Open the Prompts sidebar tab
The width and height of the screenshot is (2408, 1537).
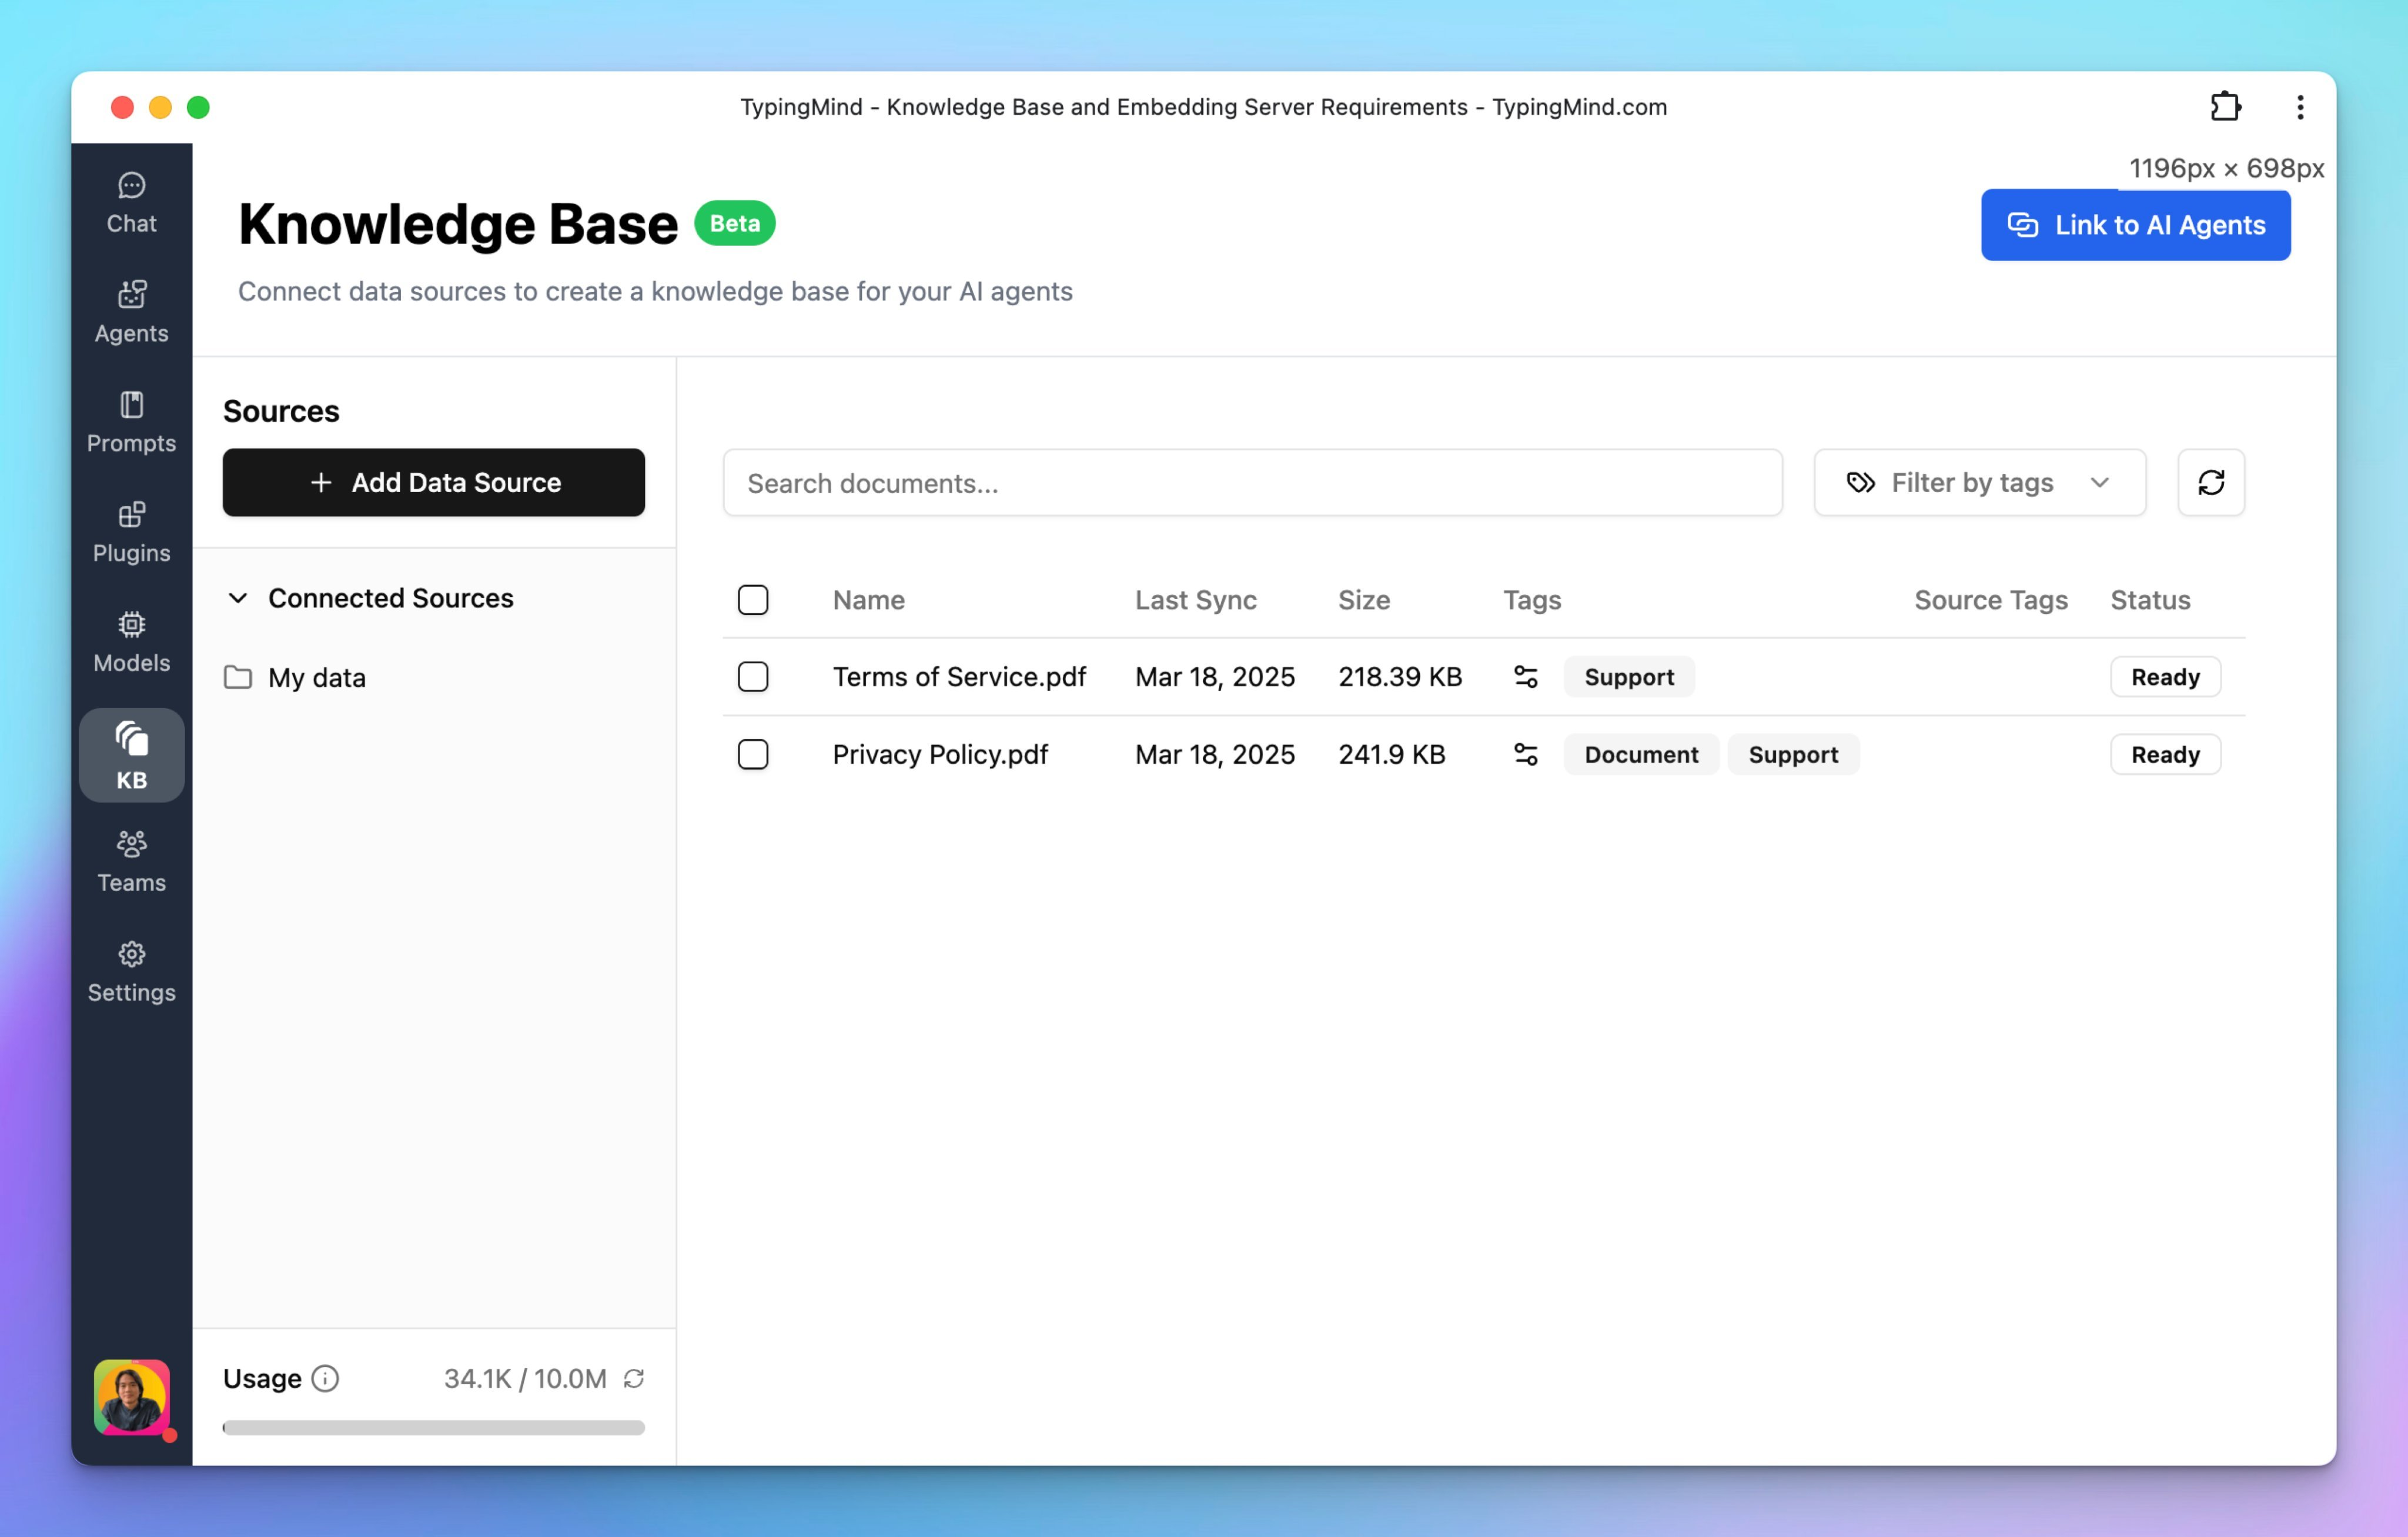point(131,422)
